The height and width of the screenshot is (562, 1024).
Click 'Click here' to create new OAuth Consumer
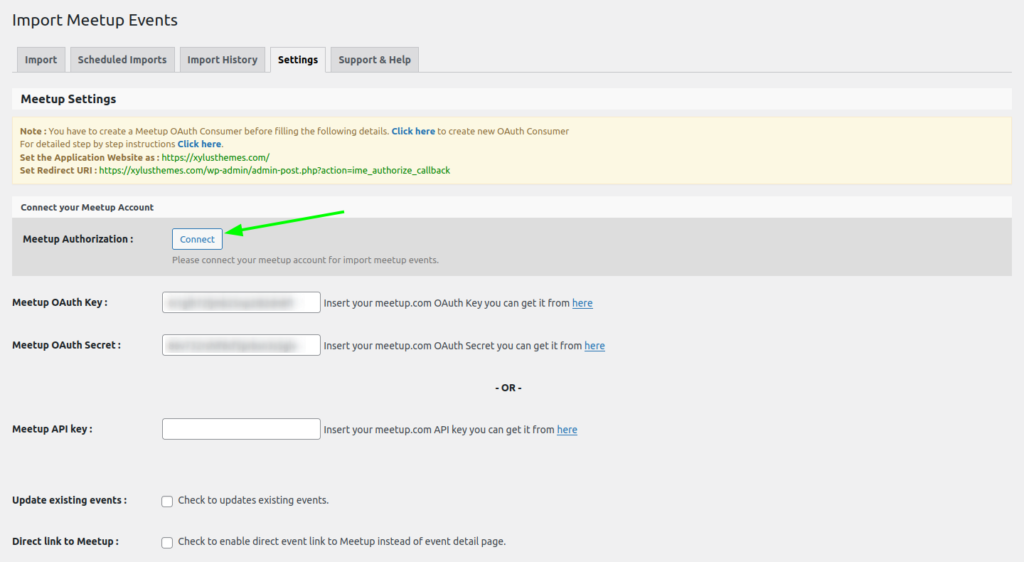(x=413, y=131)
